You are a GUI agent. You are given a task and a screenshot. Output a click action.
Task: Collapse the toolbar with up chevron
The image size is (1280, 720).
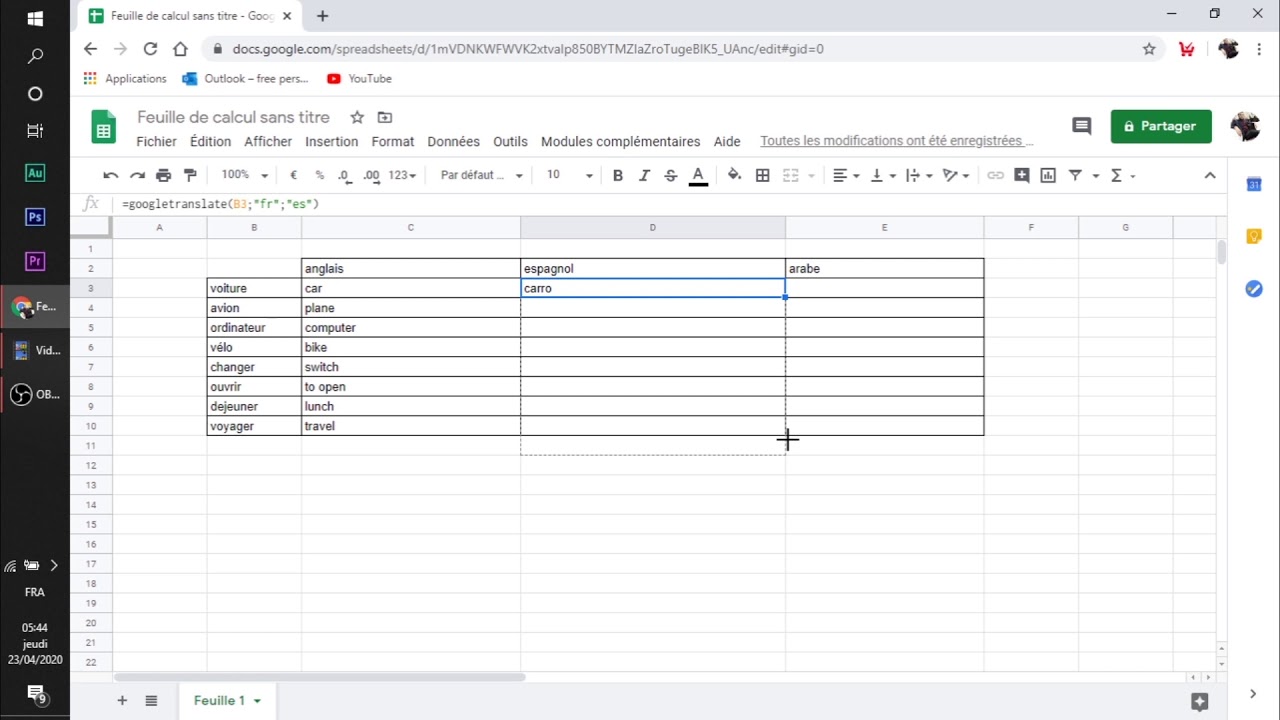(x=1209, y=175)
